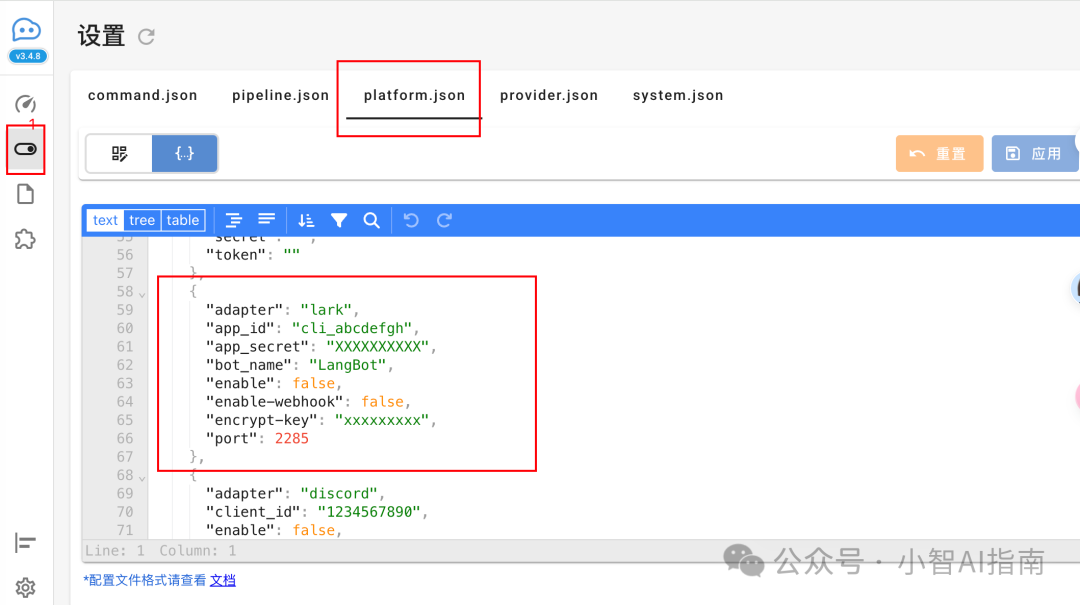Click the 应用 apply button
1080x605 pixels.
click(1034, 154)
